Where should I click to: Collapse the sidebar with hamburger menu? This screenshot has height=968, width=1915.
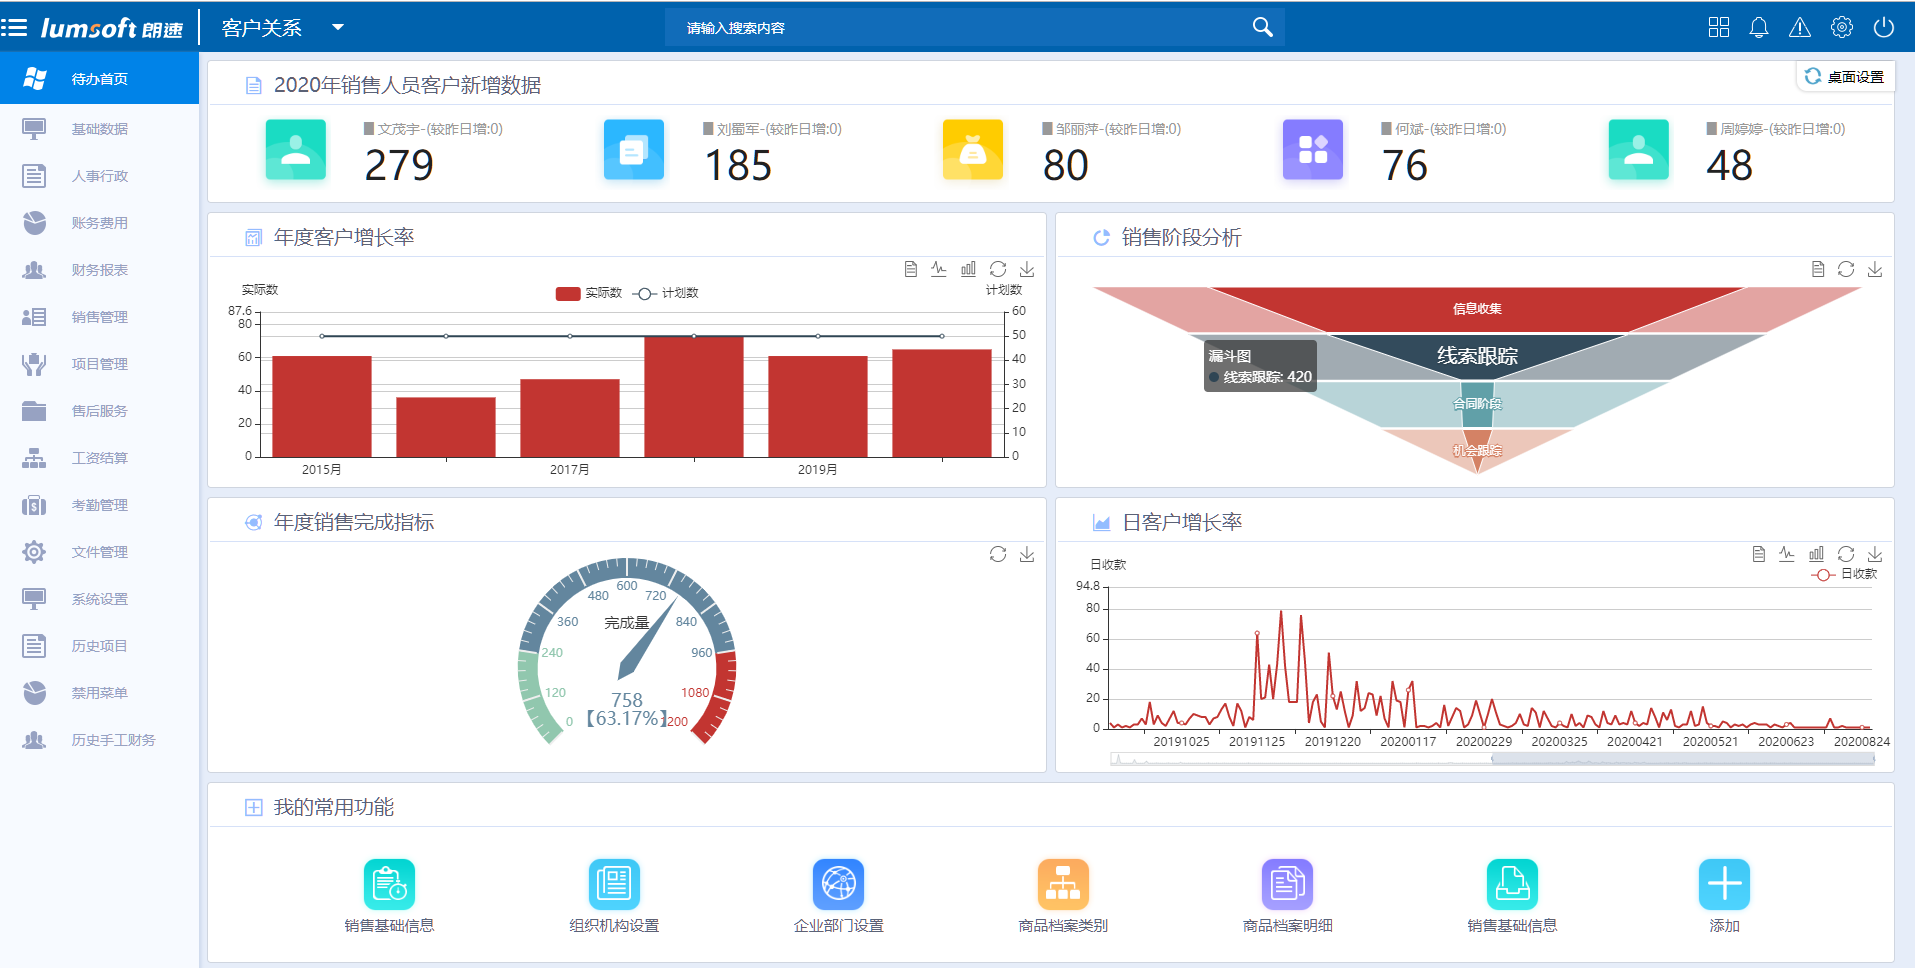(x=15, y=28)
